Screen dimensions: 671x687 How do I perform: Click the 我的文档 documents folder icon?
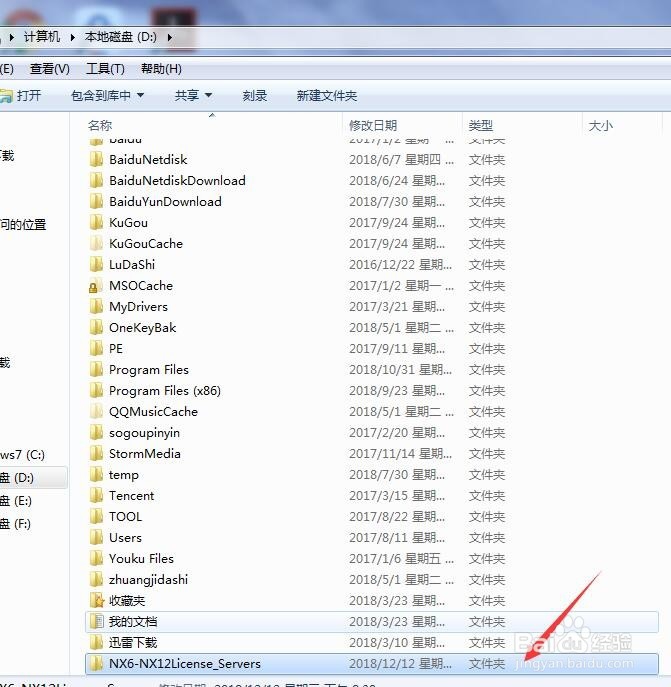coord(96,622)
